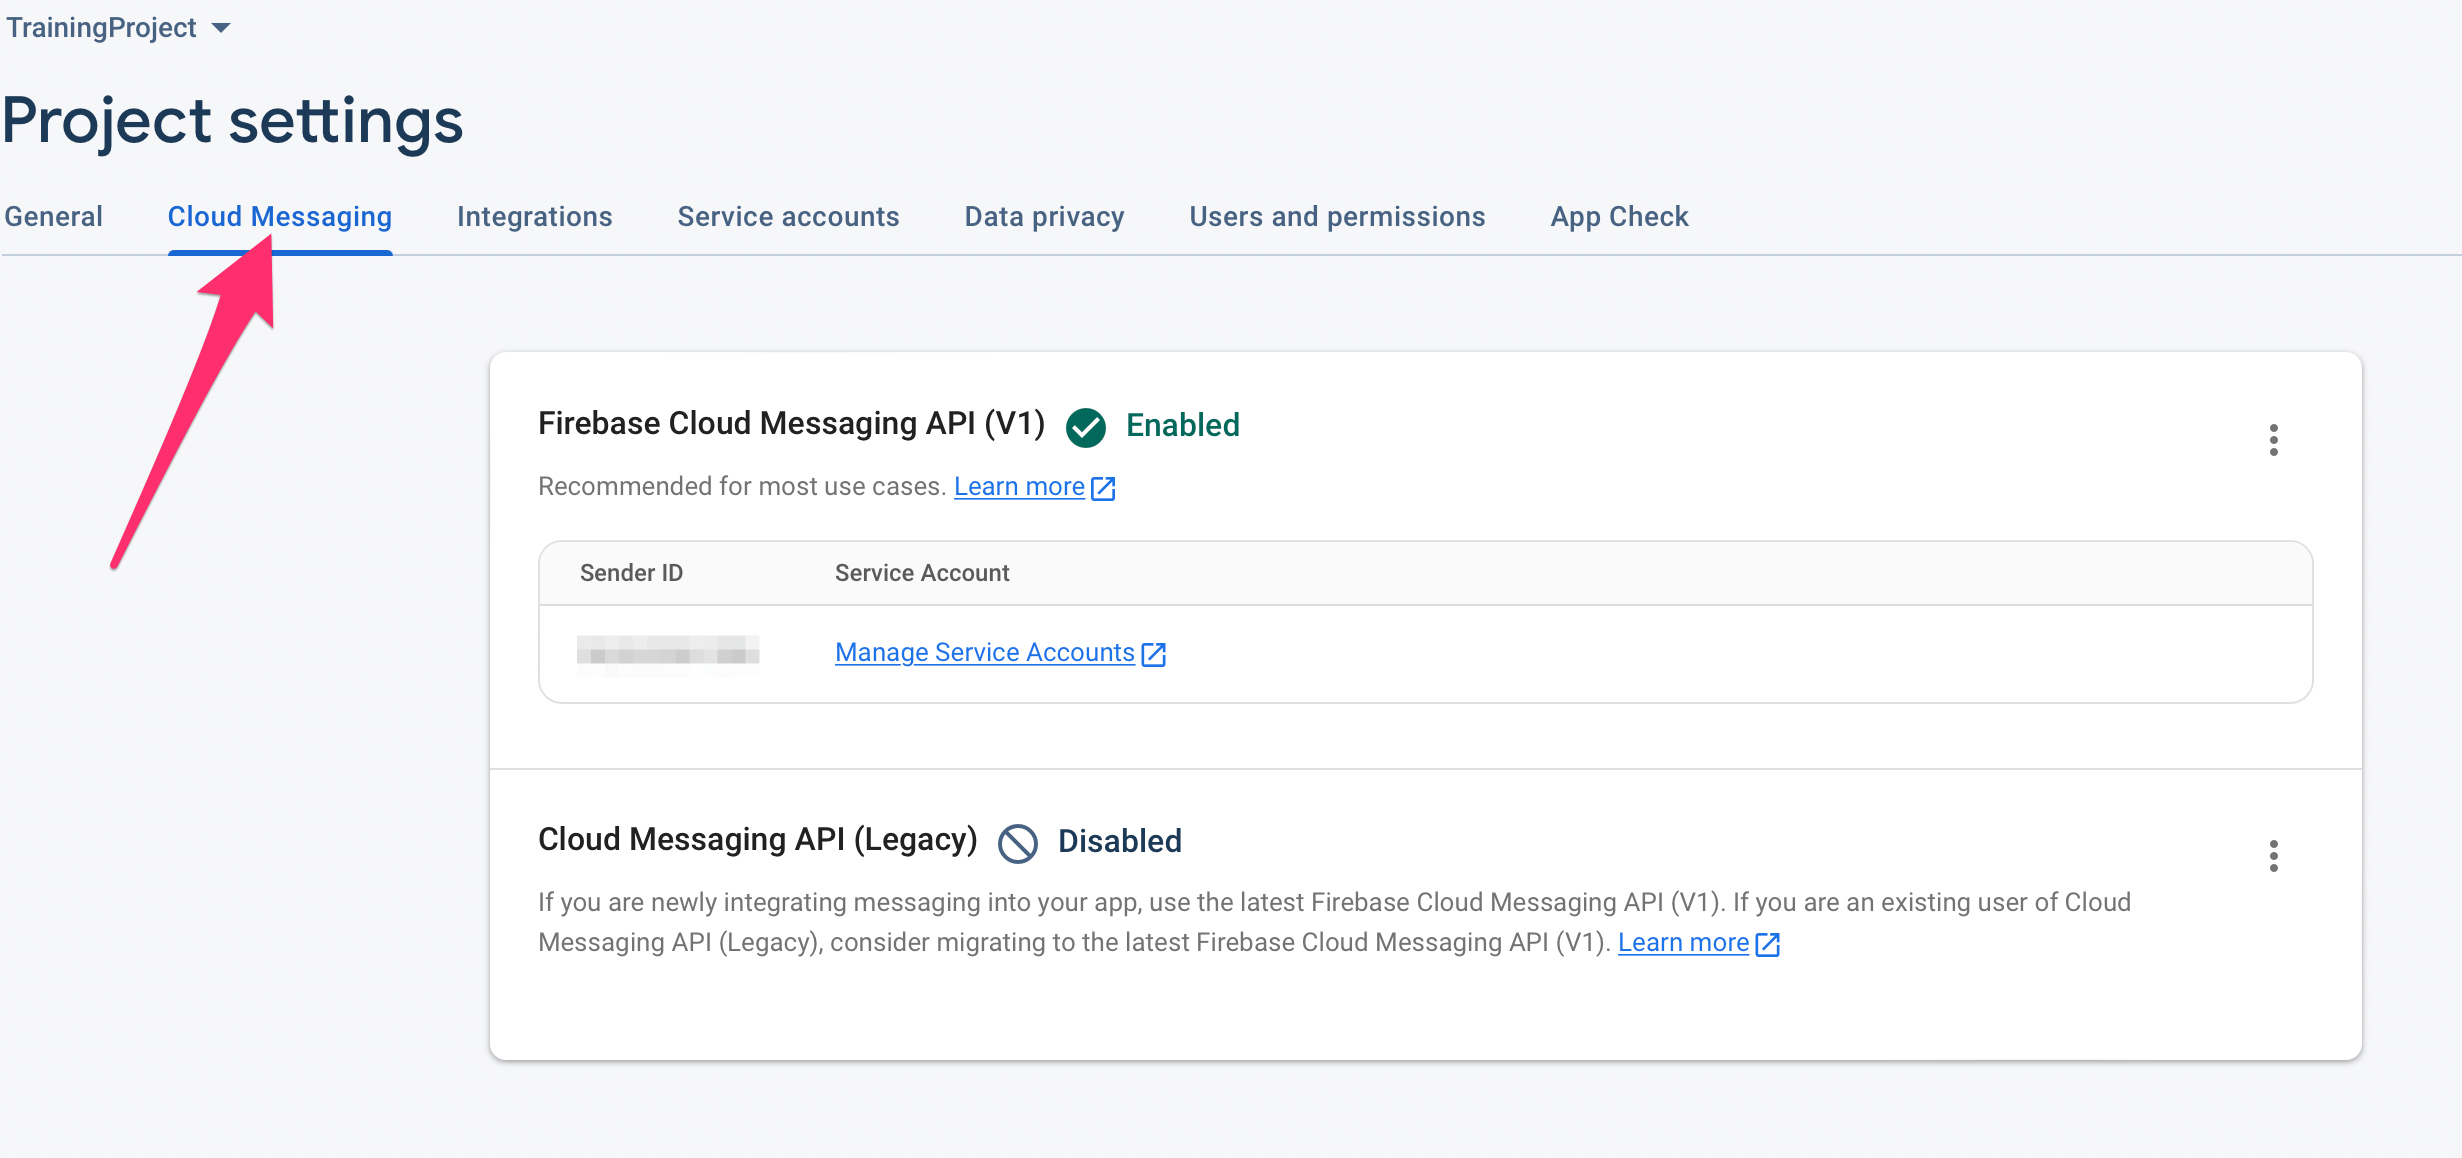Open the Data privacy tab

click(x=1045, y=217)
